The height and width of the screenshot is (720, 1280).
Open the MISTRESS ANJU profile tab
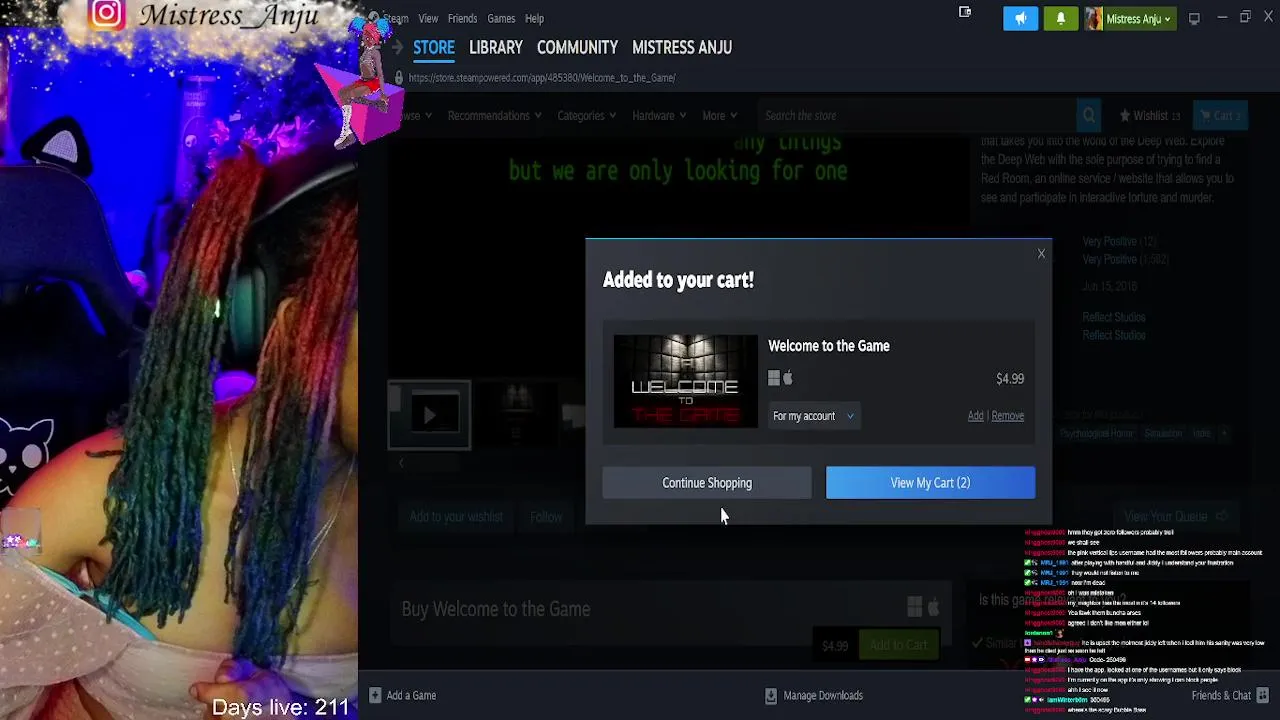pyautogui.click(x=682, y=47)
